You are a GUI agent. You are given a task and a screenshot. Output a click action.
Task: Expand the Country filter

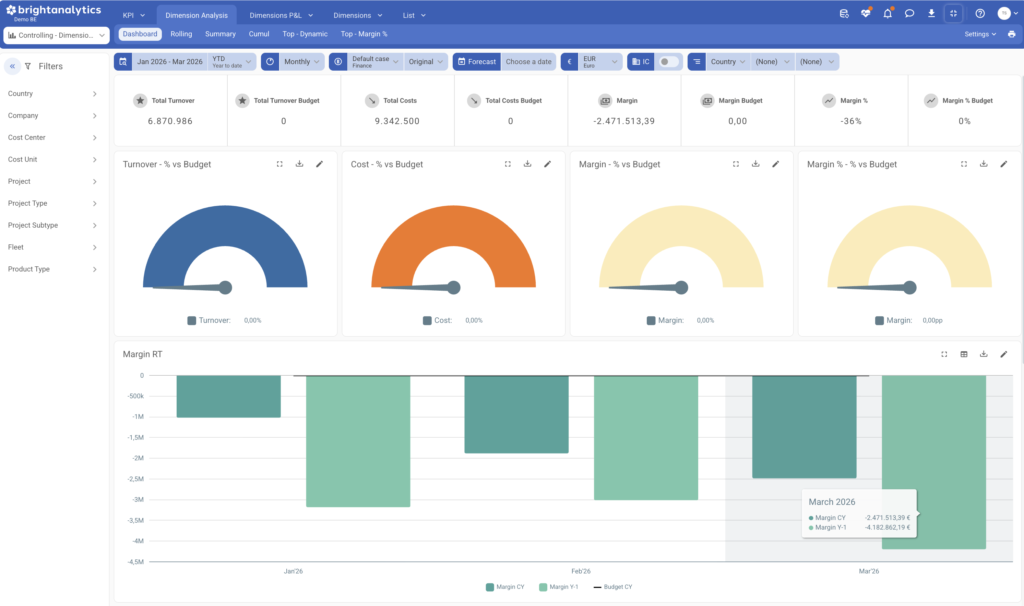pyautogui.click(x=52, y=93)
